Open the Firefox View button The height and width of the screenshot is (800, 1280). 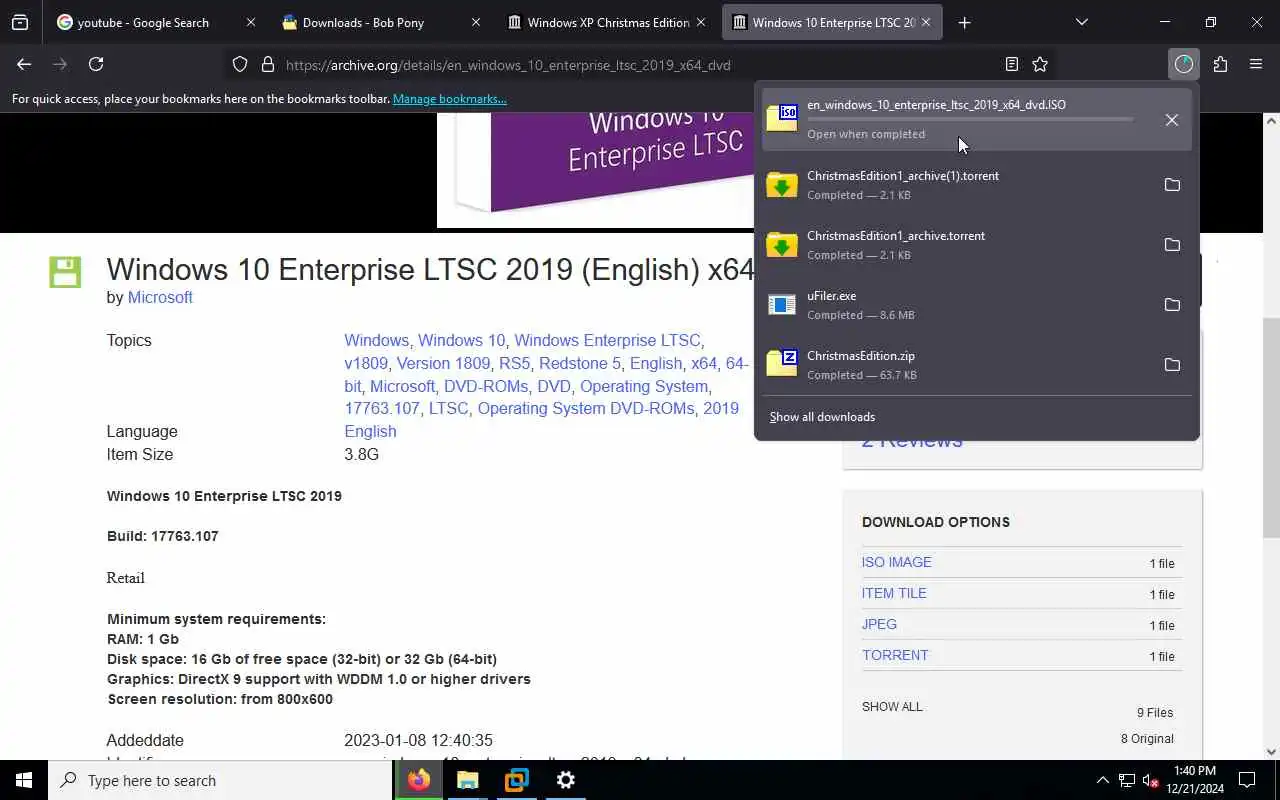point(20,22)
